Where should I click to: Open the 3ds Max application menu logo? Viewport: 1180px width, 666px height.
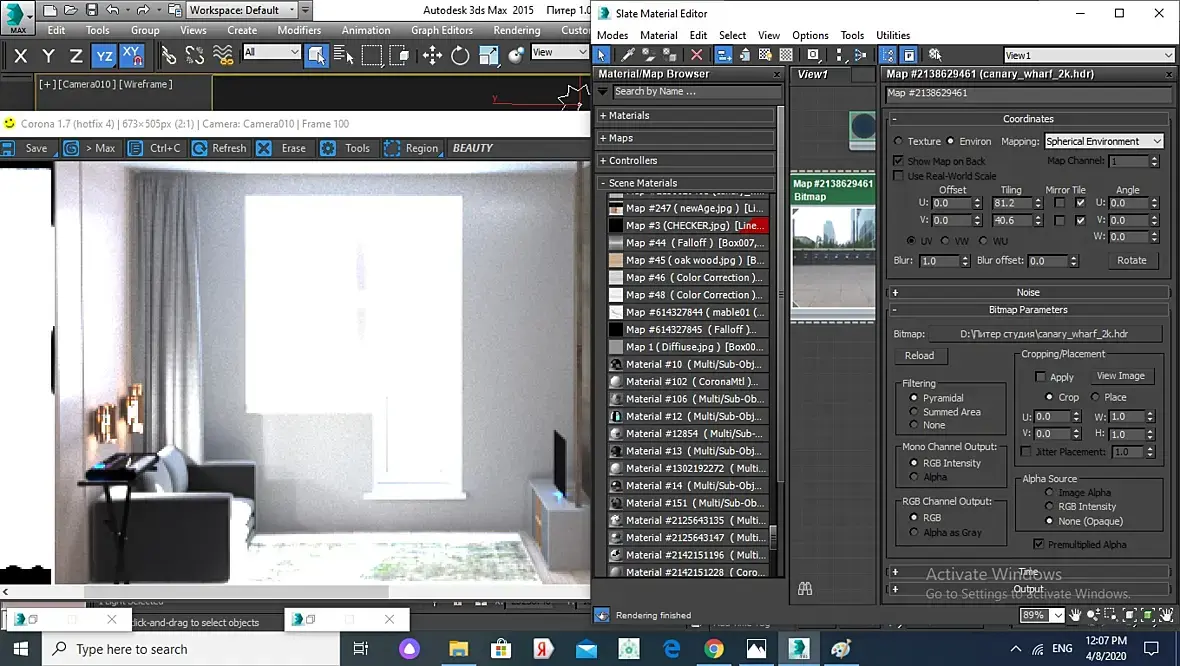(x=17, y=17)
